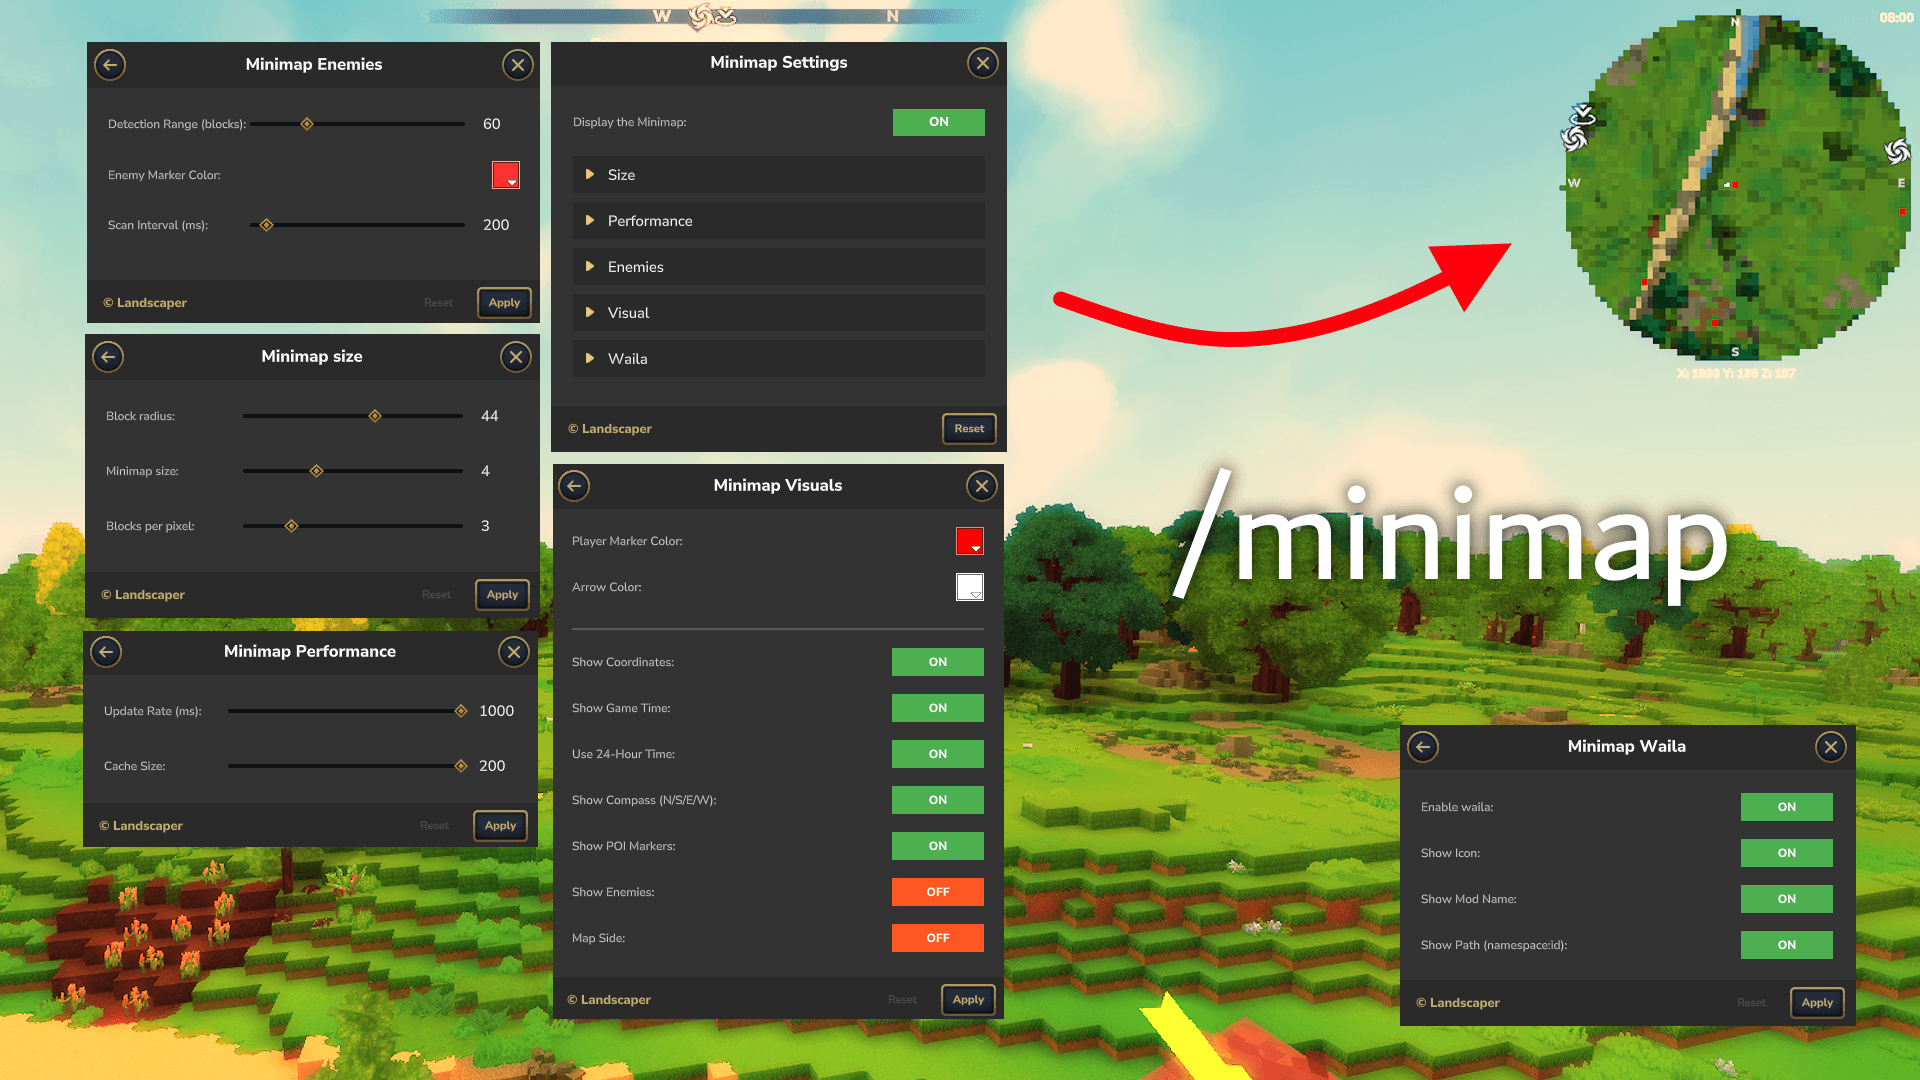Go back from Minimap Enemies panel
The width and height of the screenshot is (1920, 1080).
110,65
